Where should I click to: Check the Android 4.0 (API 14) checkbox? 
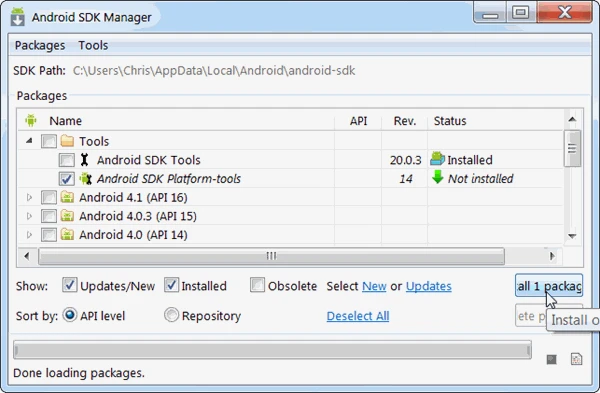(x=49, y=235)
